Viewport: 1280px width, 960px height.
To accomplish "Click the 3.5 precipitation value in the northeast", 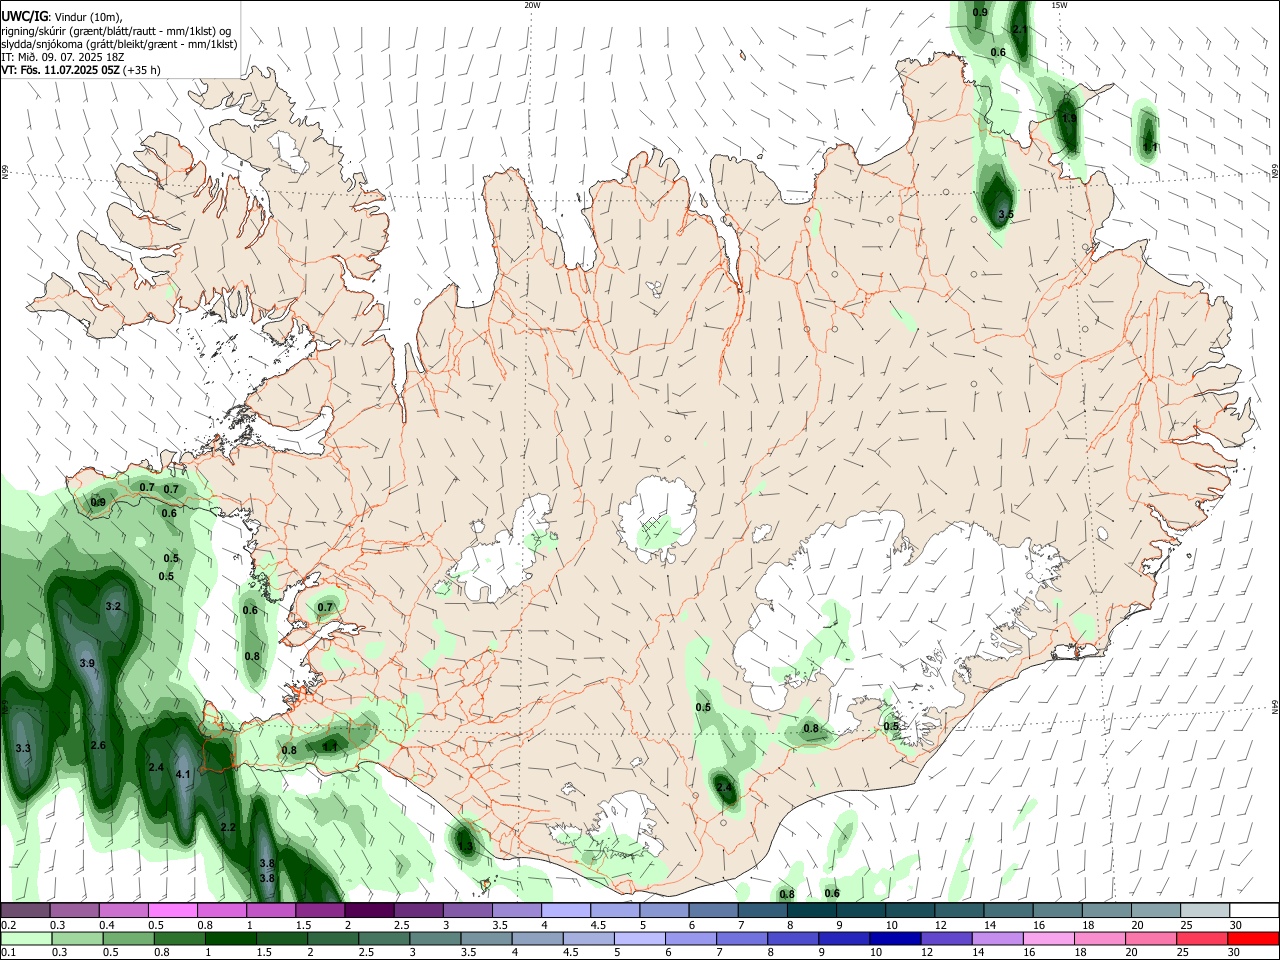I will [x=1006, y=214].
